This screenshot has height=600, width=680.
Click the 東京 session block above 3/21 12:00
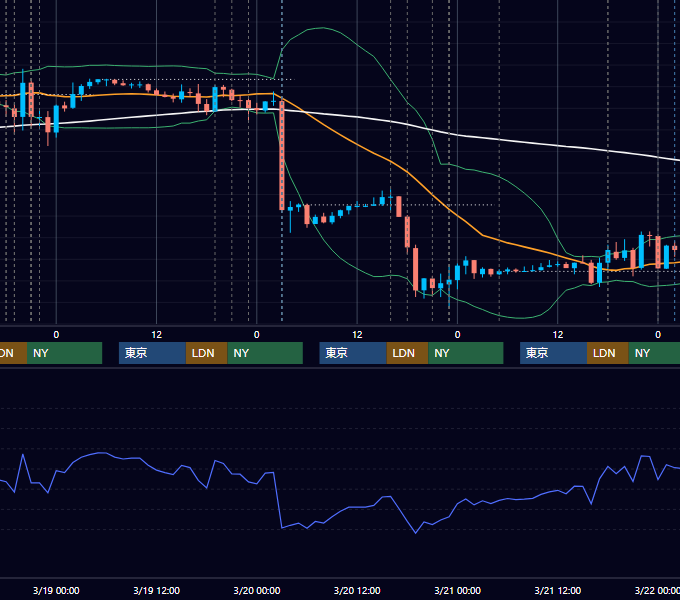click(x=554, y=353)
